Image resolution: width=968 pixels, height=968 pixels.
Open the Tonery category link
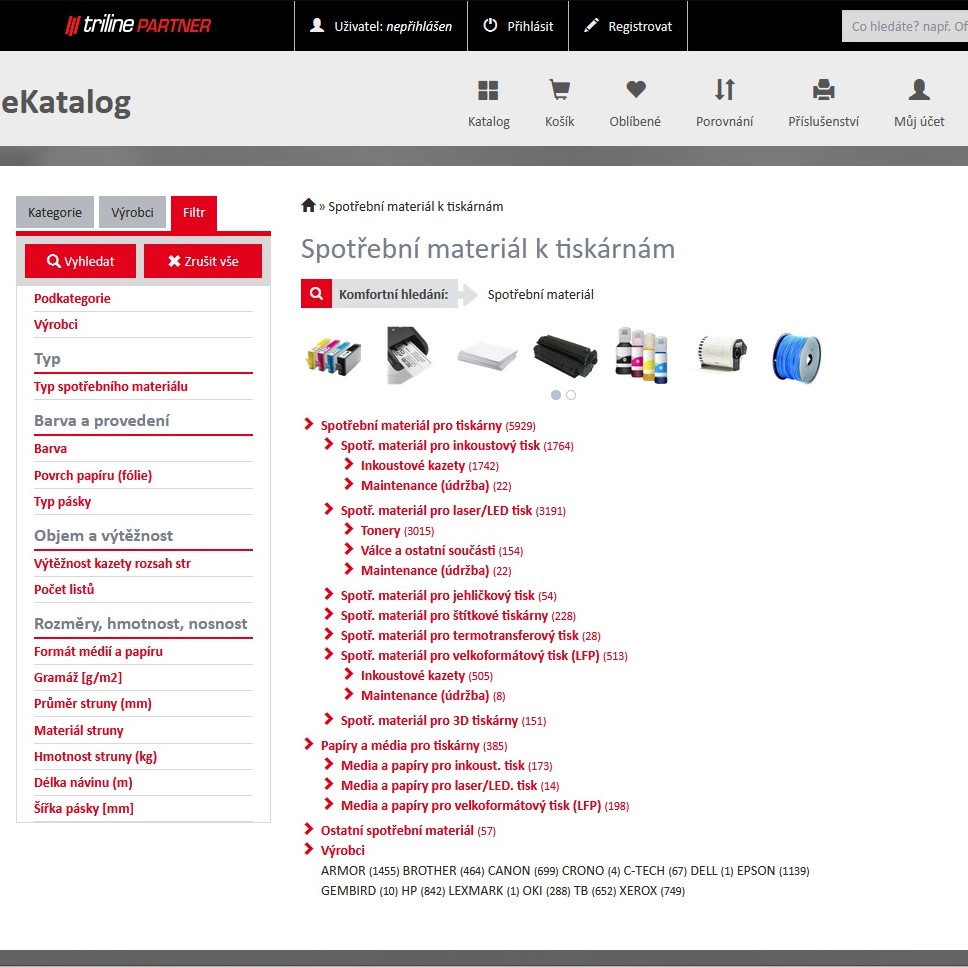coord(380,530)
